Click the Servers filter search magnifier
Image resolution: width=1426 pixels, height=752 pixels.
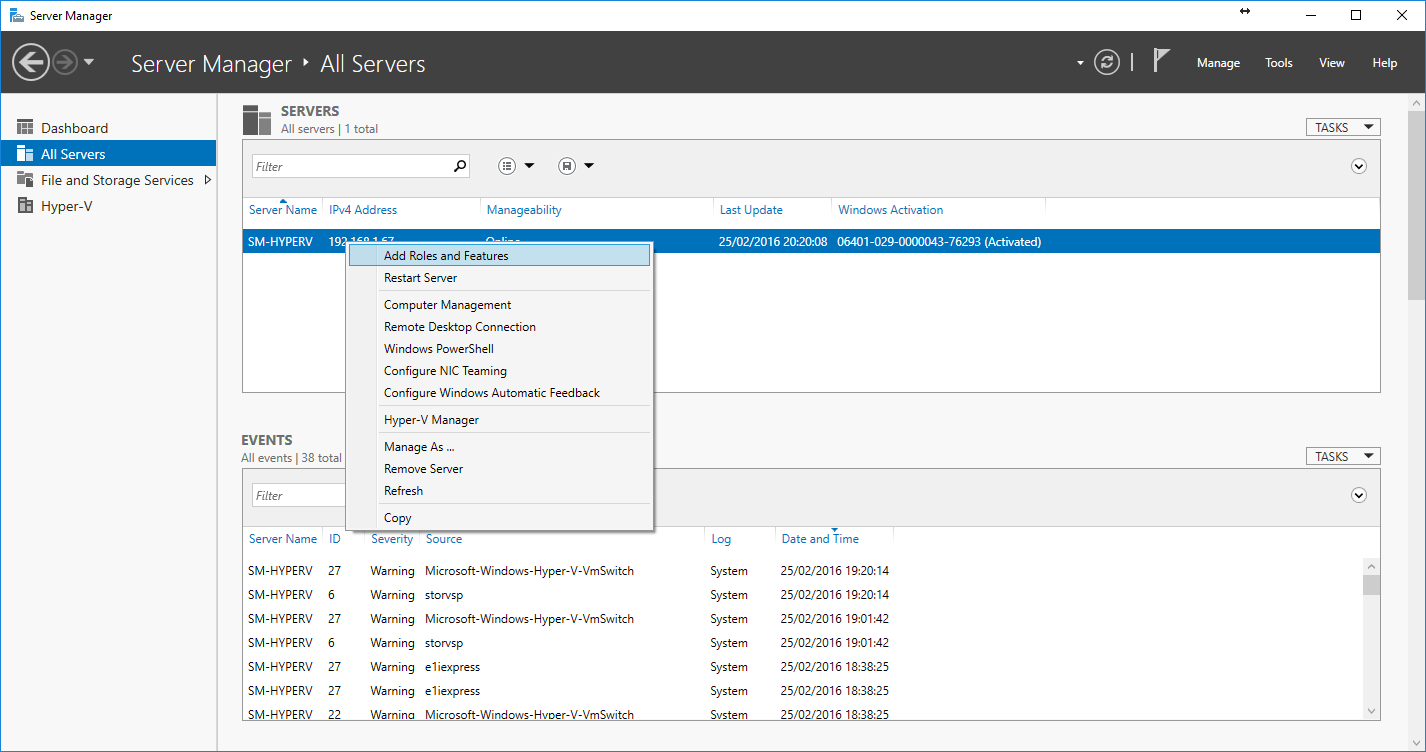pyautogui.click(x=460, y=167)
